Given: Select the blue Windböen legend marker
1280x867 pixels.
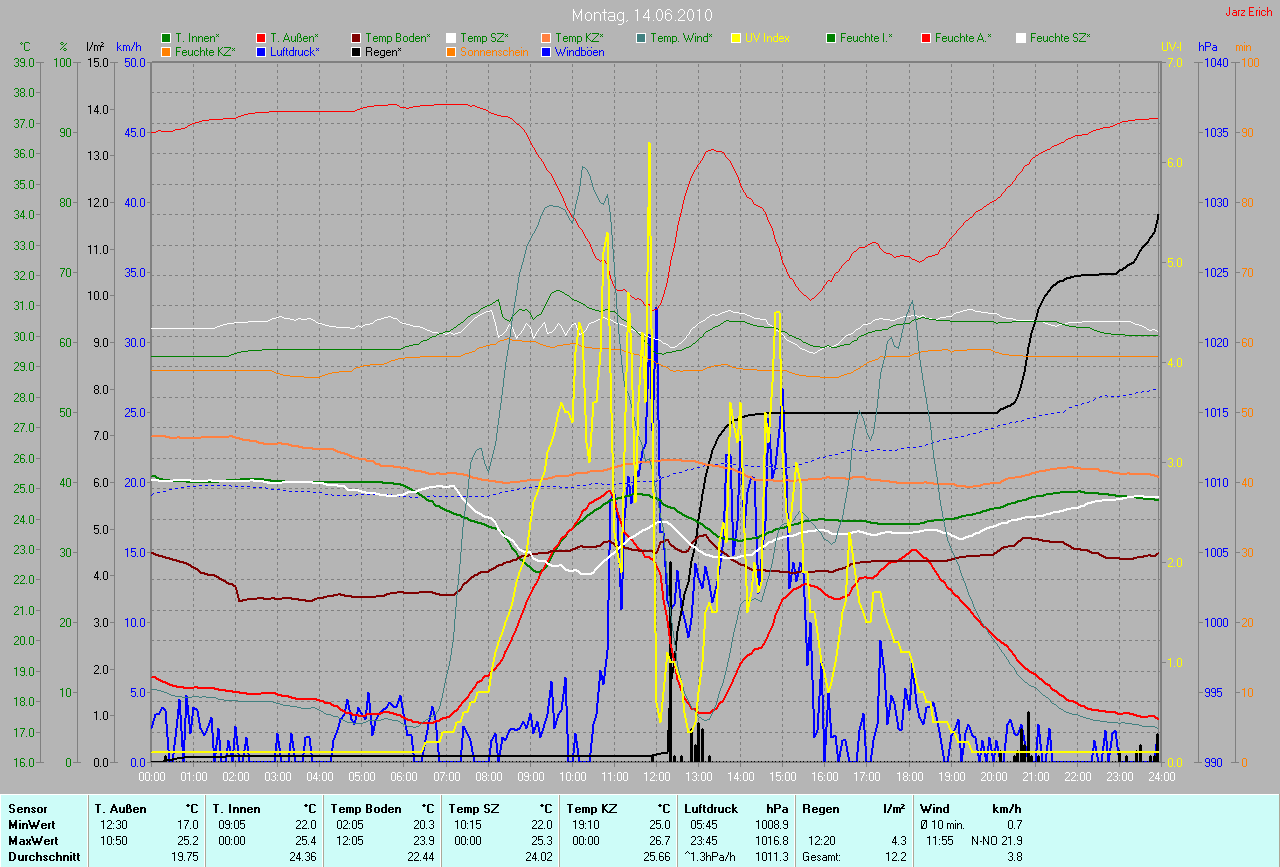Looking at the screenshot, I should [546, 51].
